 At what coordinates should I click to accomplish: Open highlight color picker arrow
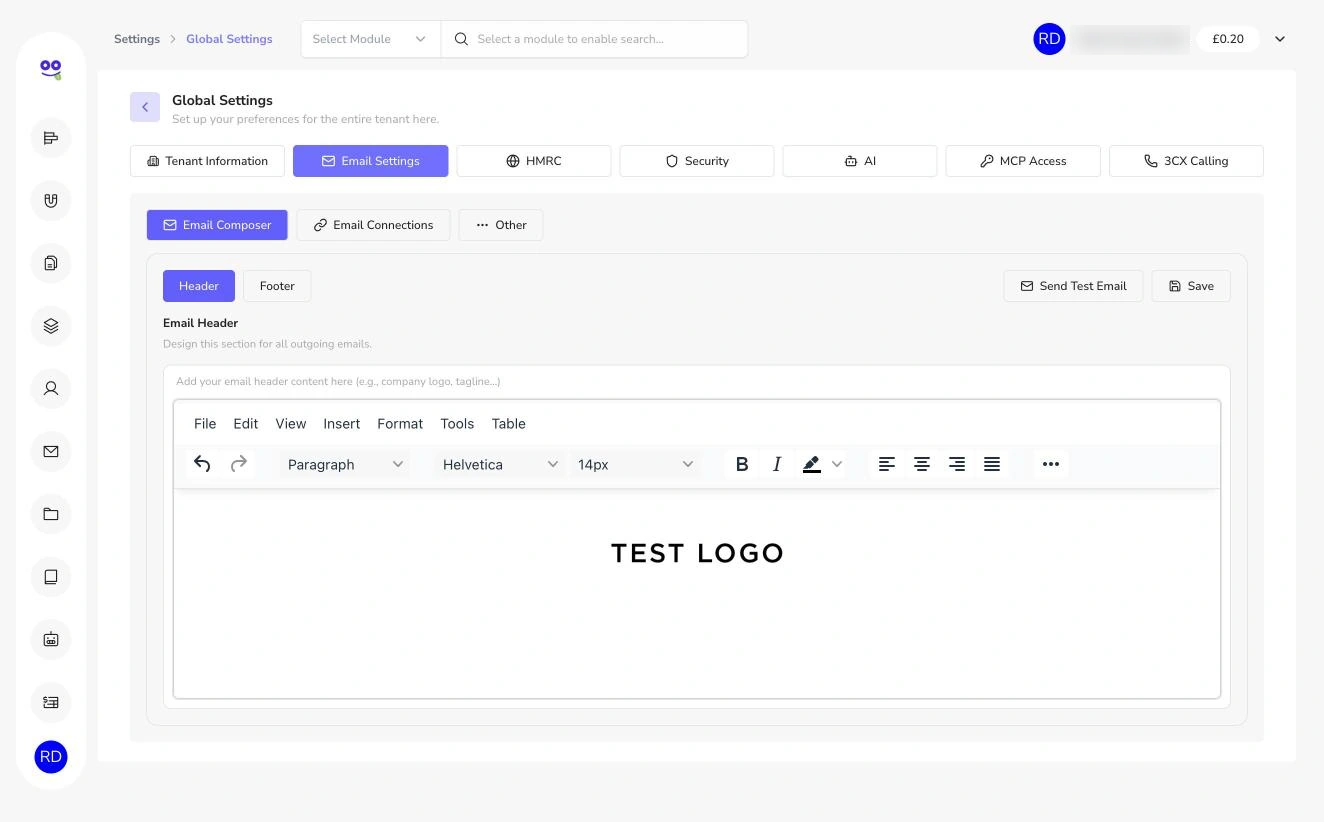[837, 464]
